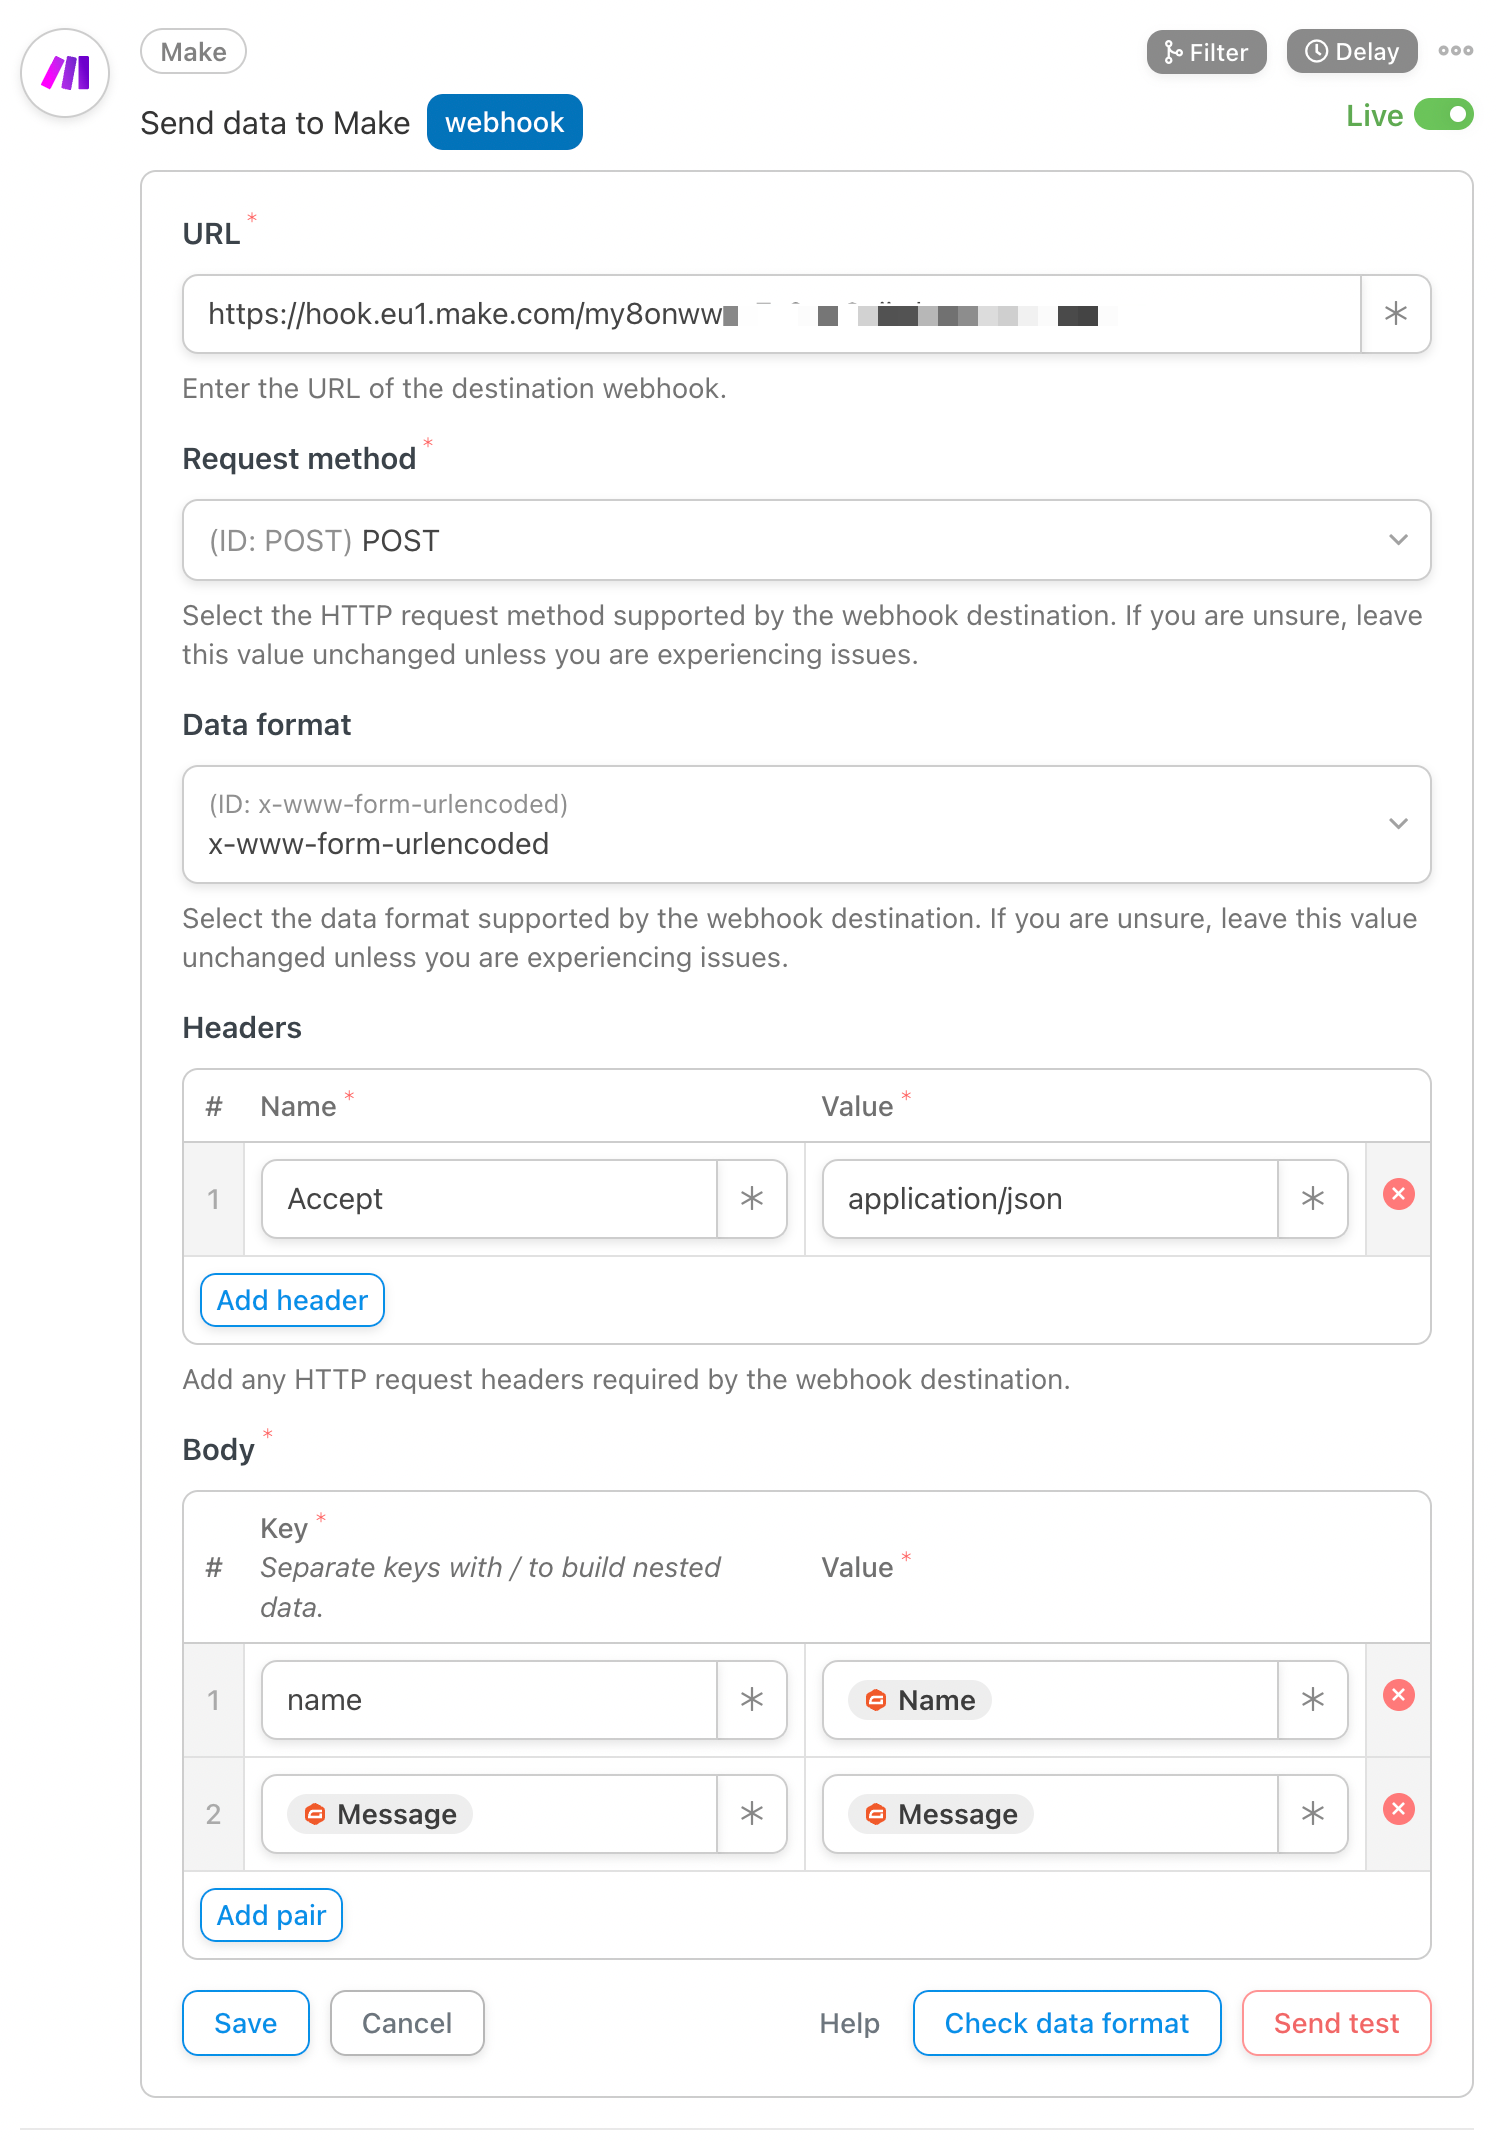Expand the Request method chevron arrow

[x=1398, y=540]
